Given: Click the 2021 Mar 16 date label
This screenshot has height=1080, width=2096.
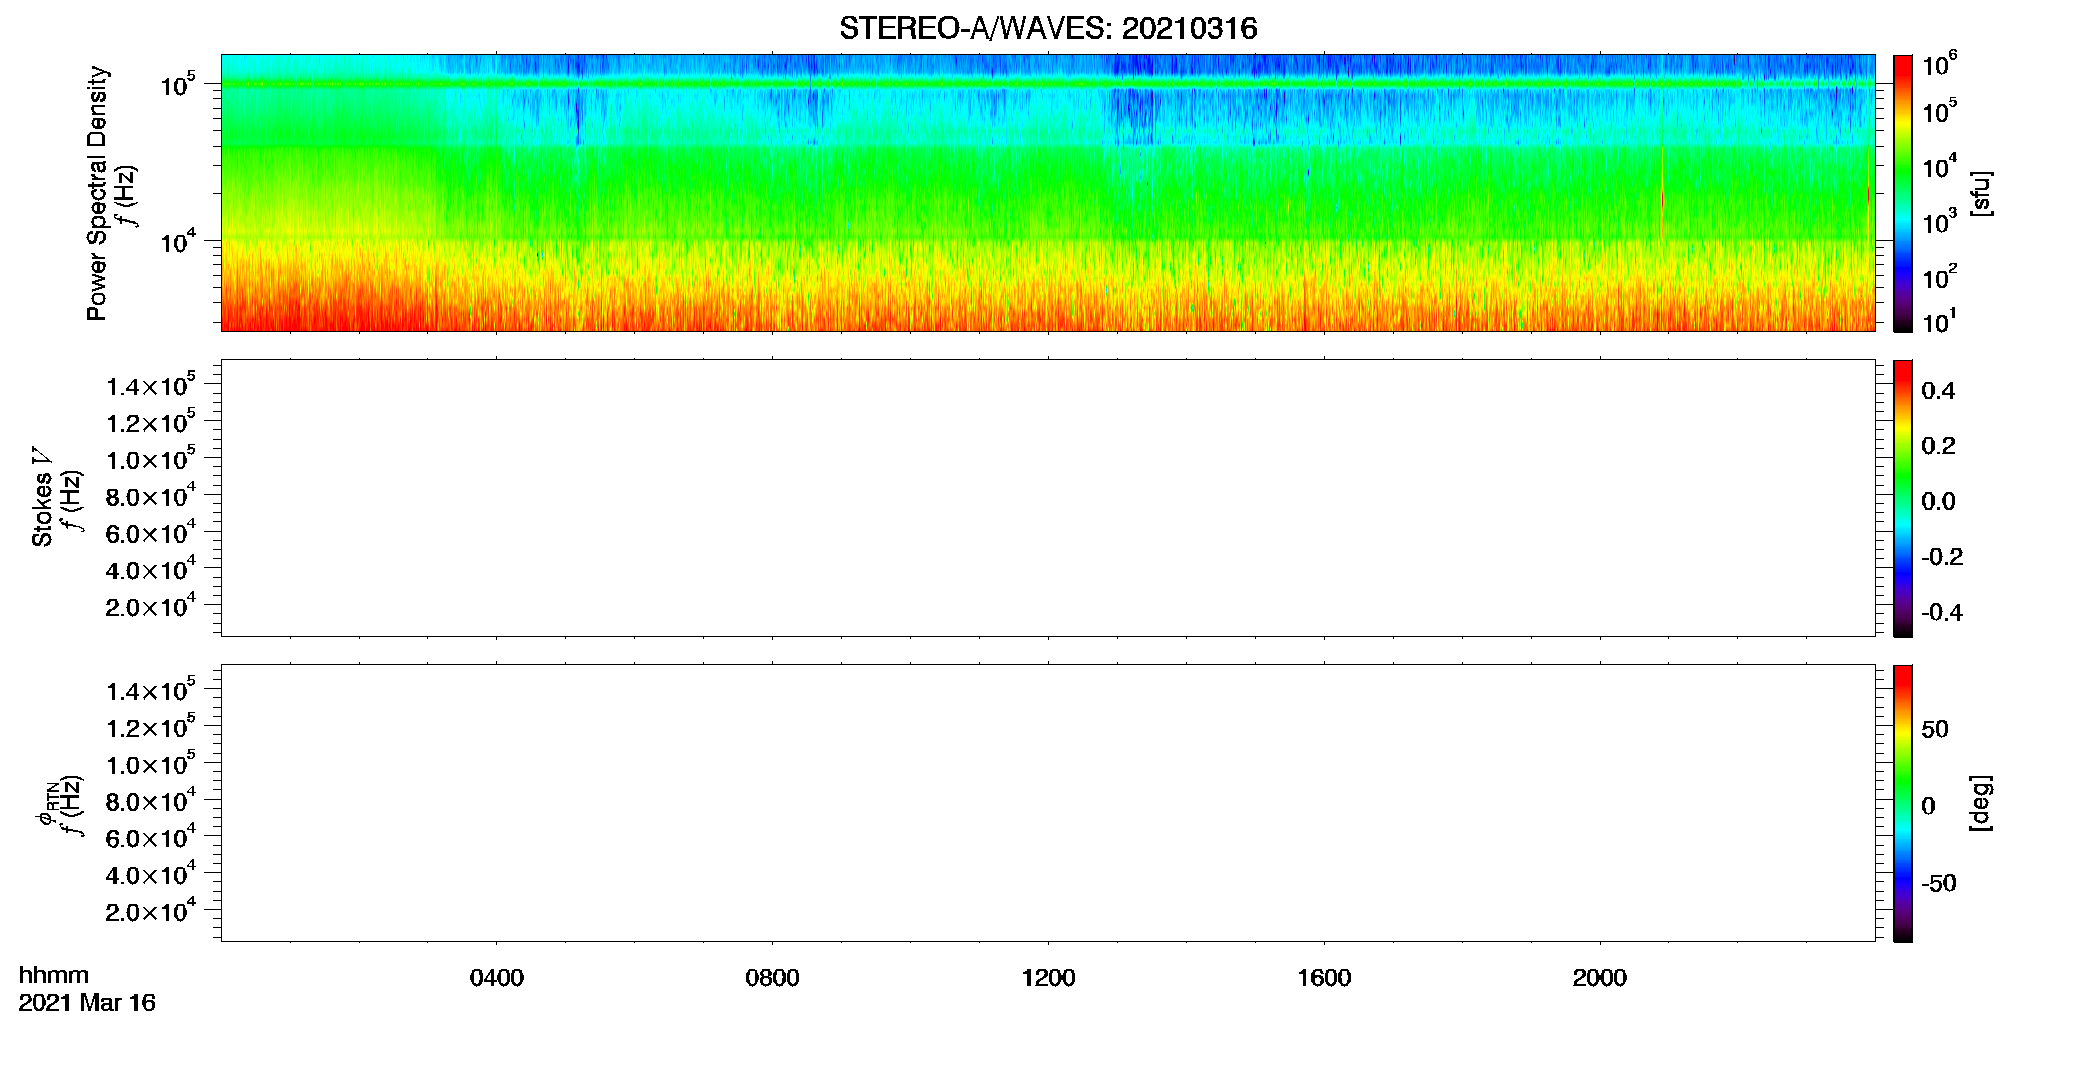Looking at the screenshot, I should coord(87,1003).
